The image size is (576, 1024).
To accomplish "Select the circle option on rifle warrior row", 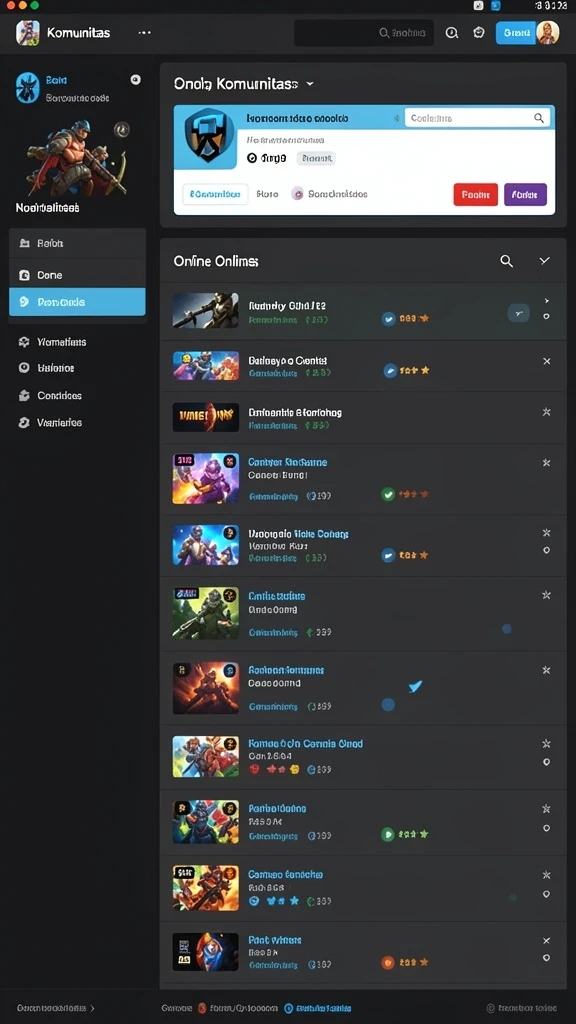I will tap(547, 316).
